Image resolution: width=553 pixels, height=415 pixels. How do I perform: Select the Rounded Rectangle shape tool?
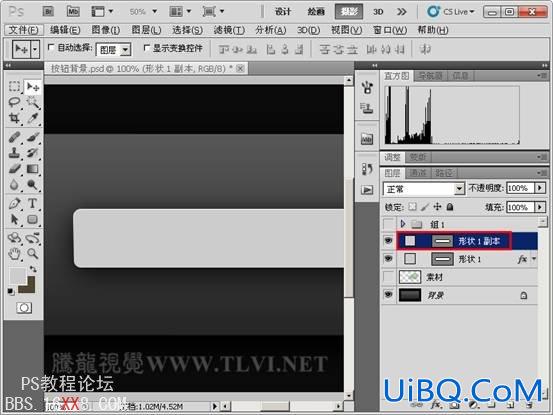point(33,219)
